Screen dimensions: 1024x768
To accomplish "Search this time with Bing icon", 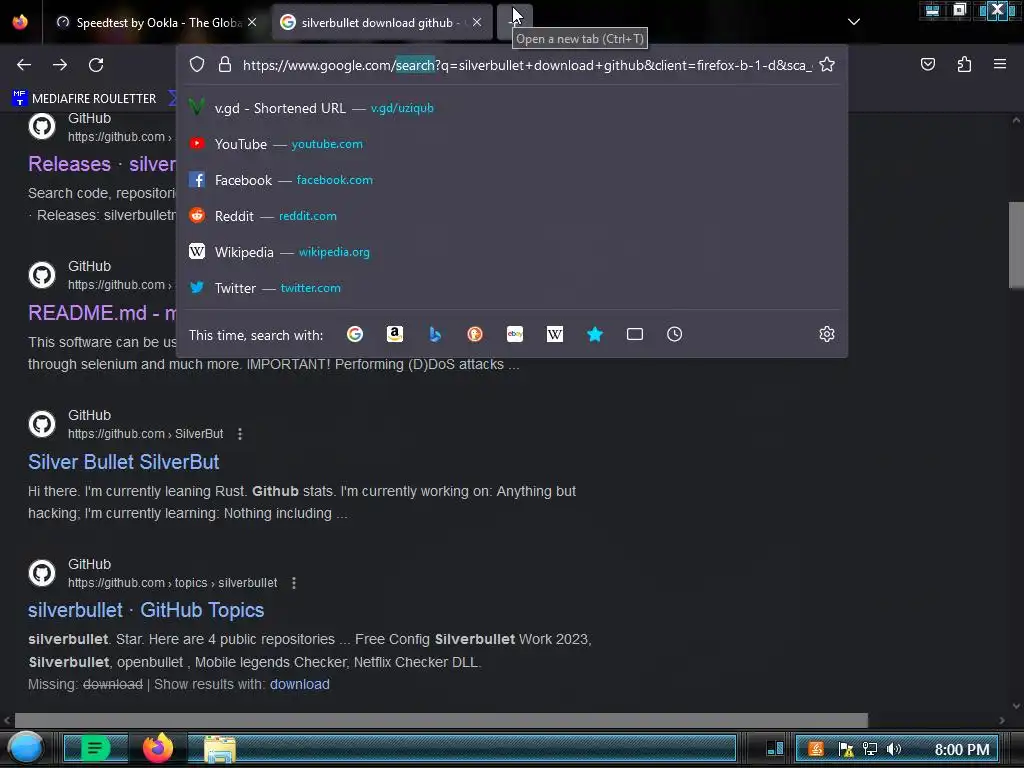I will 435,334.
